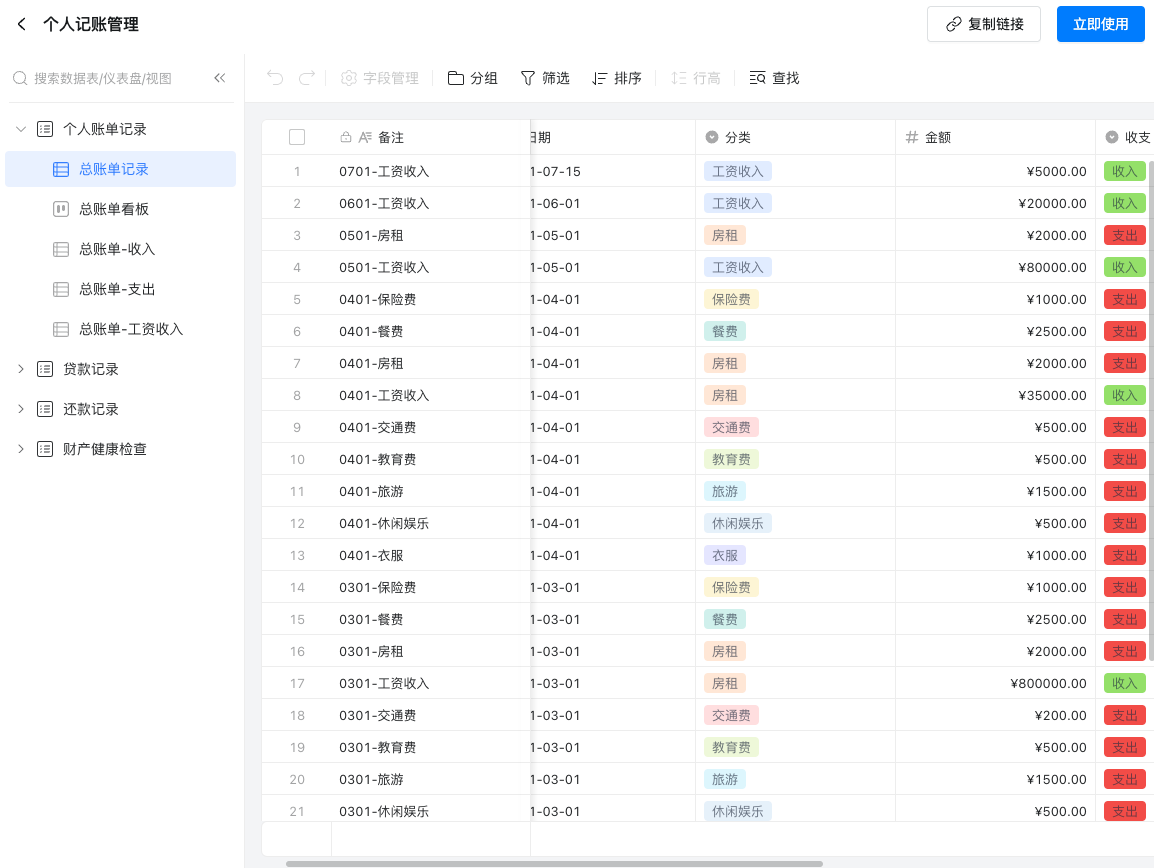This screenshot has width=1154, height=868.
Task: Collapse the left sidebar with the « icon
Action: click(220, 77)
